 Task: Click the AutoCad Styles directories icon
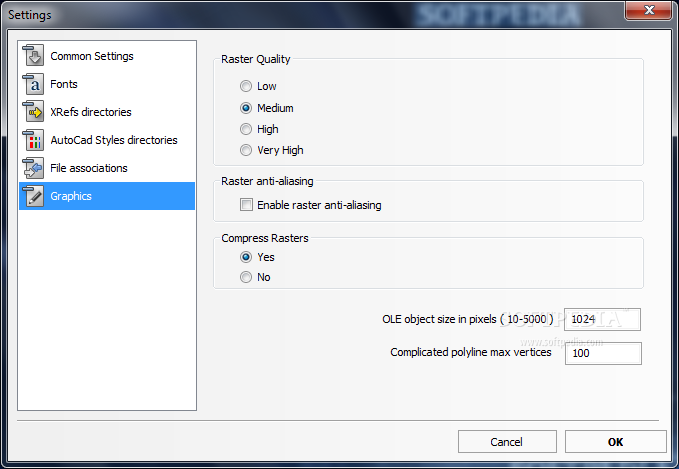[33, 140]
